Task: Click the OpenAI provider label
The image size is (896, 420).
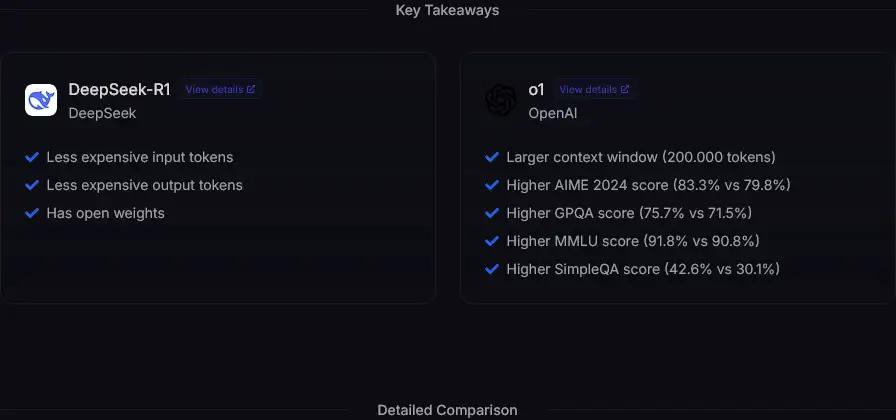Action: 553,113
